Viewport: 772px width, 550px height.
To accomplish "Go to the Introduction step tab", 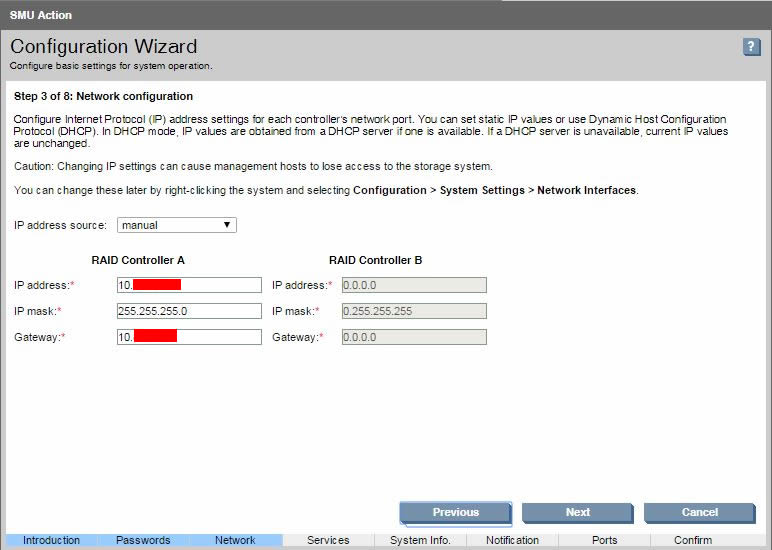I will coord(51,540).
